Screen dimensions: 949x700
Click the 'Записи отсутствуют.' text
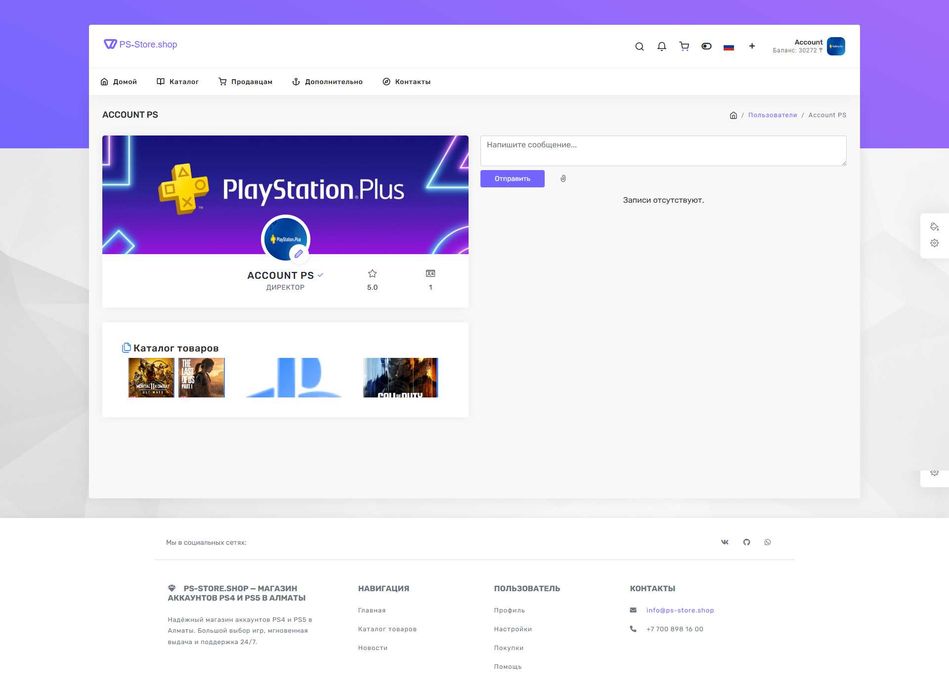tap(663, 200)
